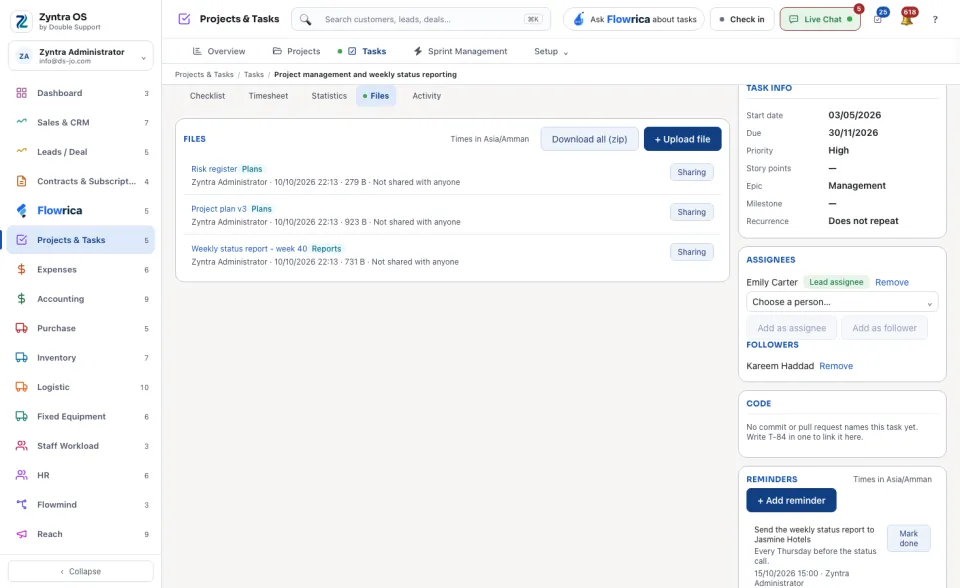Image resolution: width=960 pixels, height=588 pixels.
Task: Click the Lead assignee badge
Action: (836, 282)
